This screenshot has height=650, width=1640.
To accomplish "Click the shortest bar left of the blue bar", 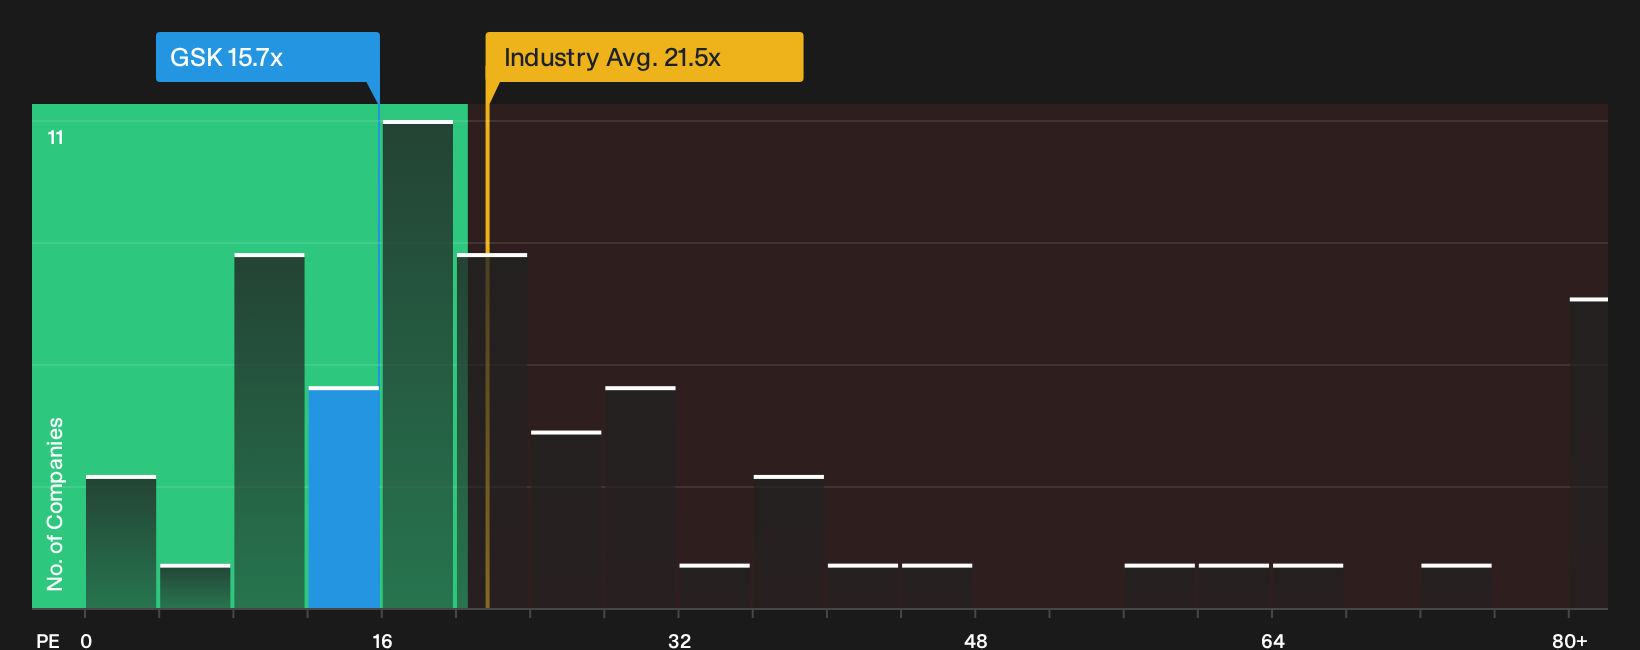I will (x=195, y=586).
